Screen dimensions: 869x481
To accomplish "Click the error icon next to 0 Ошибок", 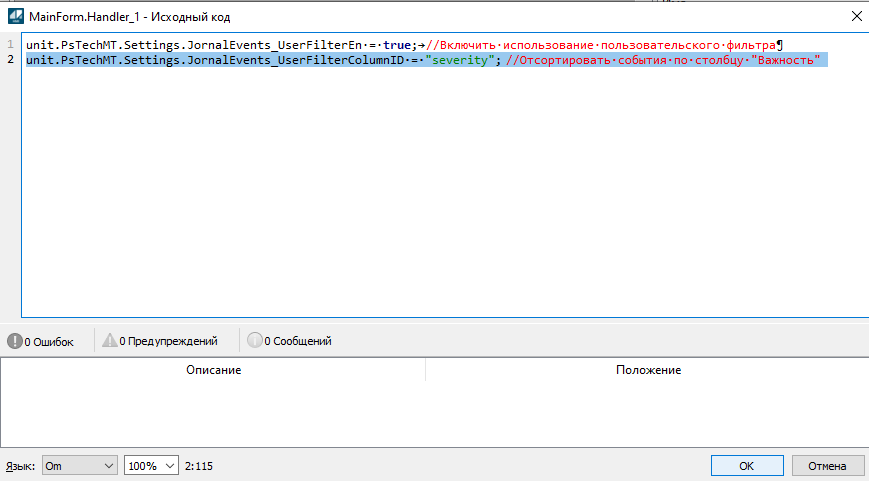I will click(14, 341).
